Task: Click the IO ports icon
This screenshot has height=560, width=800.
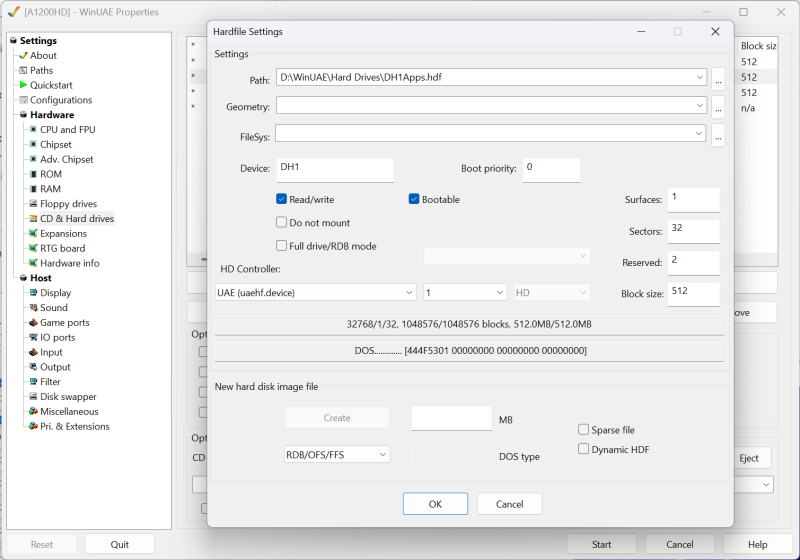Action: pos(33,337)
